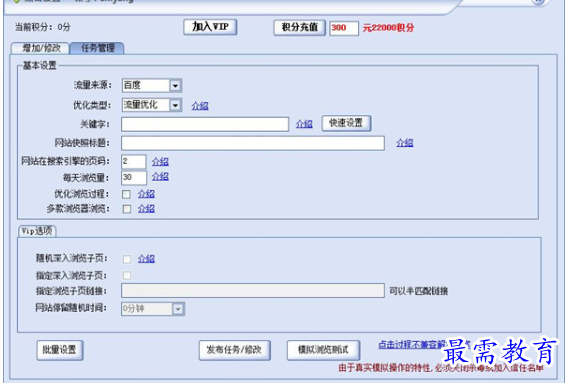The width and height of the screenshot is (565, 383).
Task: Click the 发布任务/修改 button
Action: (x=235, y=350)
